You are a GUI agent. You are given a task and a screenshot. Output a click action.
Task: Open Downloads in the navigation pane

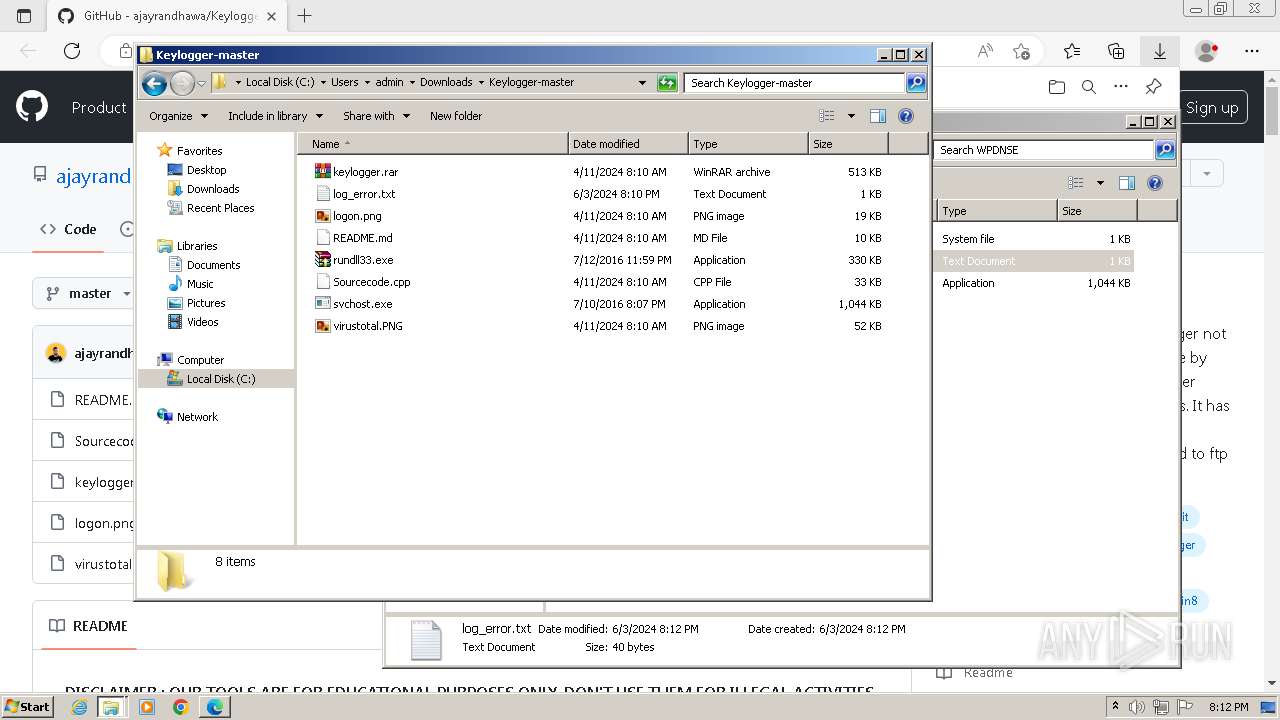(x=213, y=189)
